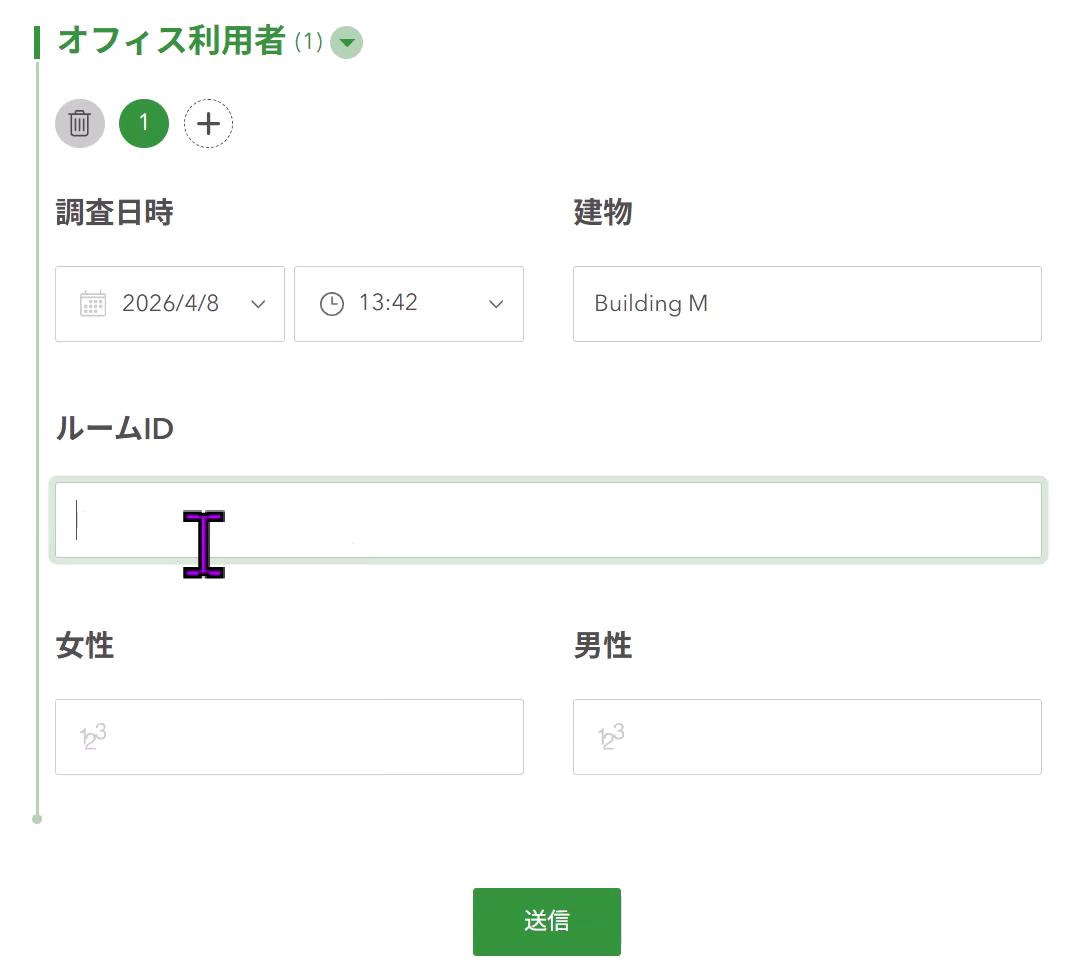Click the clock icon in the time field

(x=331, y=304)
